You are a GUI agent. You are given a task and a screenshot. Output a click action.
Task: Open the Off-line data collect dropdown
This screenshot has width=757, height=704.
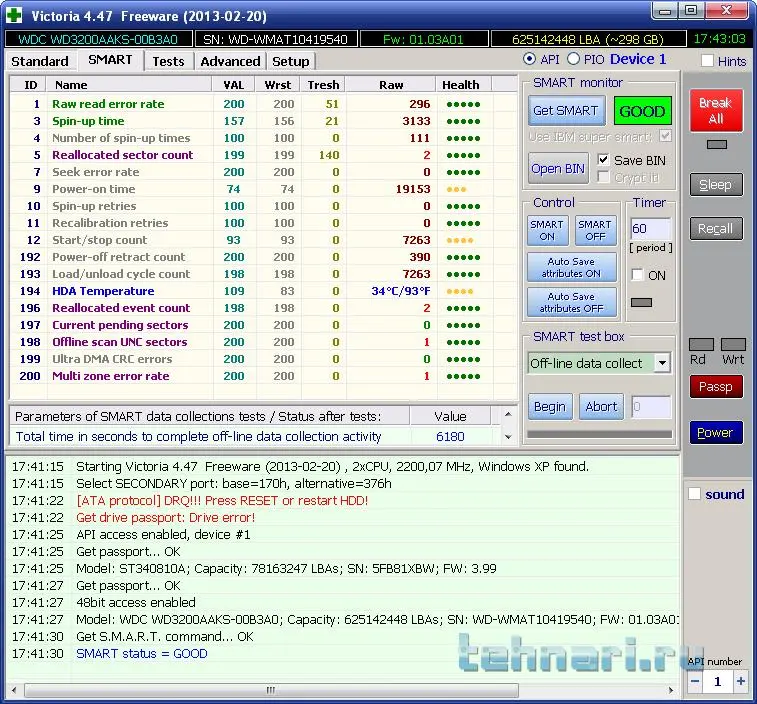tap(662, 363)
